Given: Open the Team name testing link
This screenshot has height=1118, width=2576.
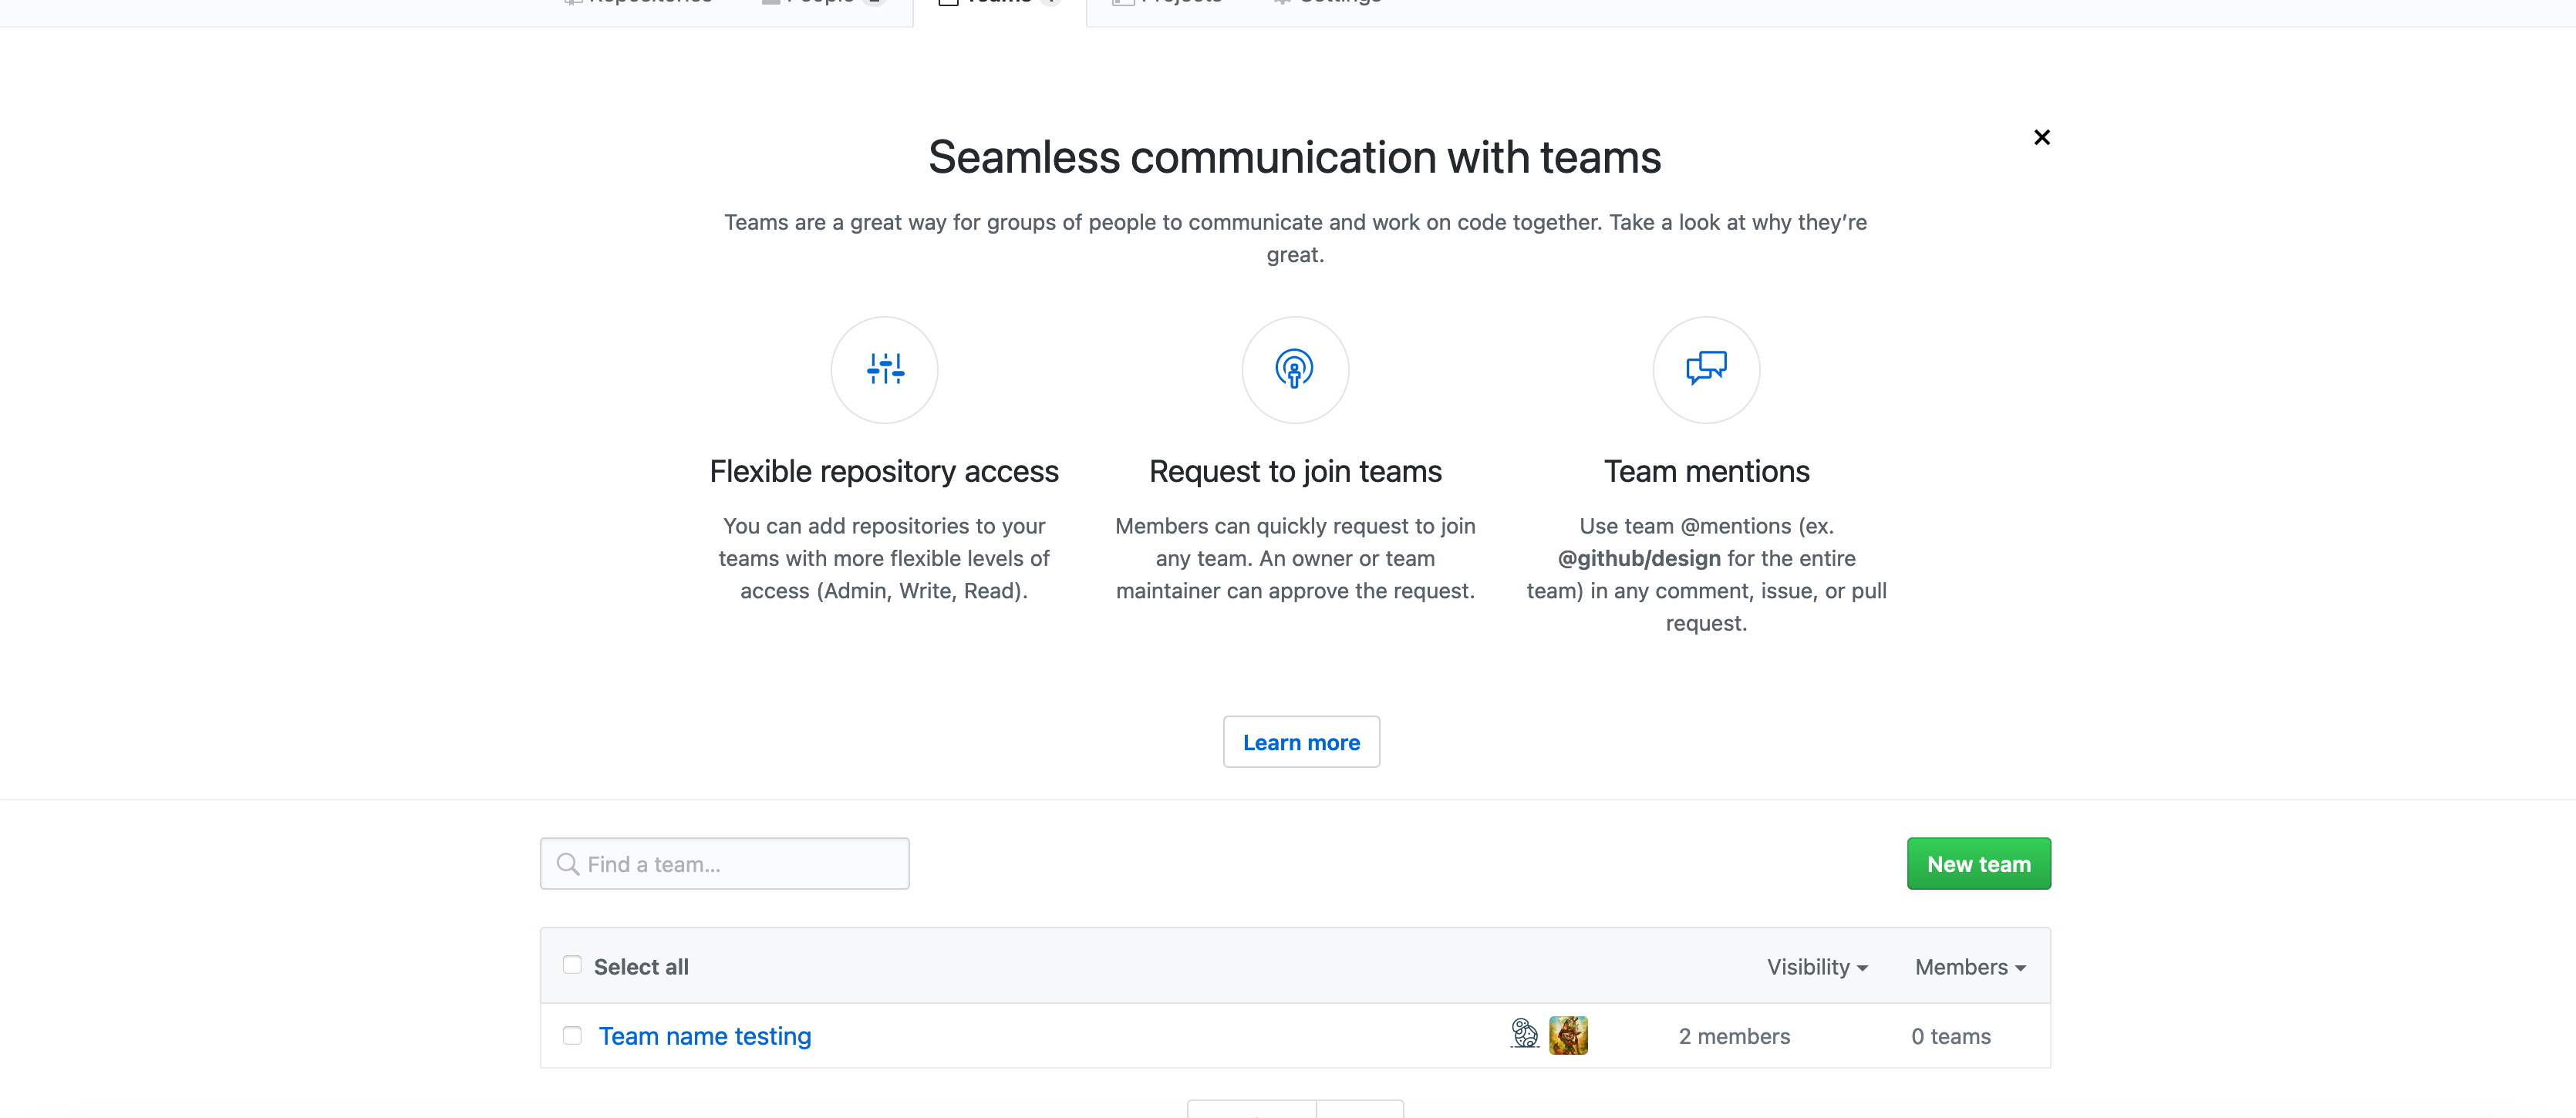Looking at the screenshot, I should pos(704,1036).
